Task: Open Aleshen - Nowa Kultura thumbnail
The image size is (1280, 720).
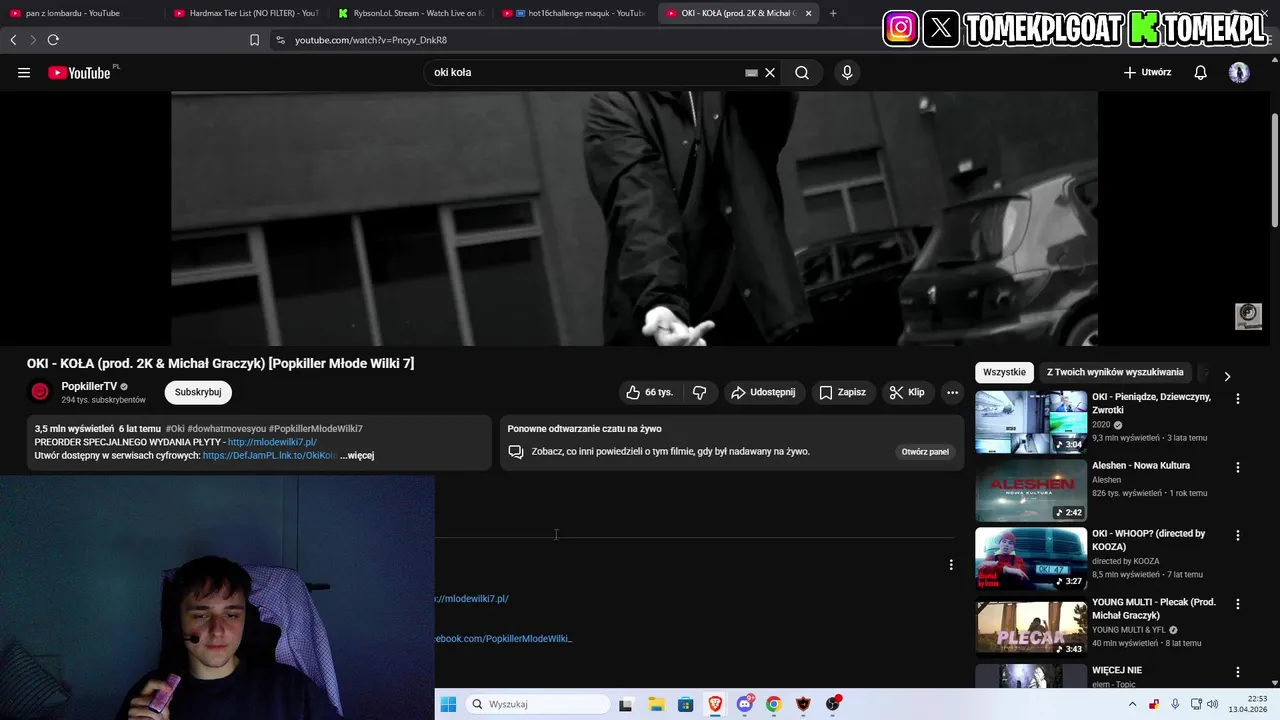Action: tap(1031, 490)
